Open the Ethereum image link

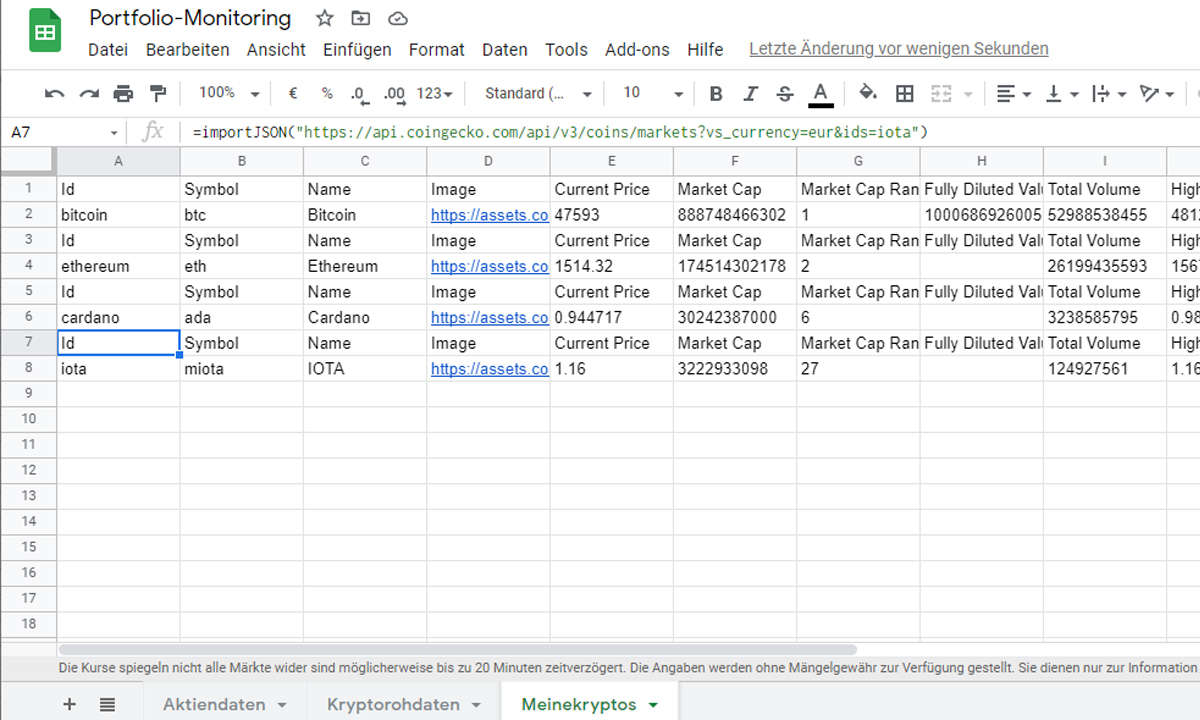coord(489,266)
